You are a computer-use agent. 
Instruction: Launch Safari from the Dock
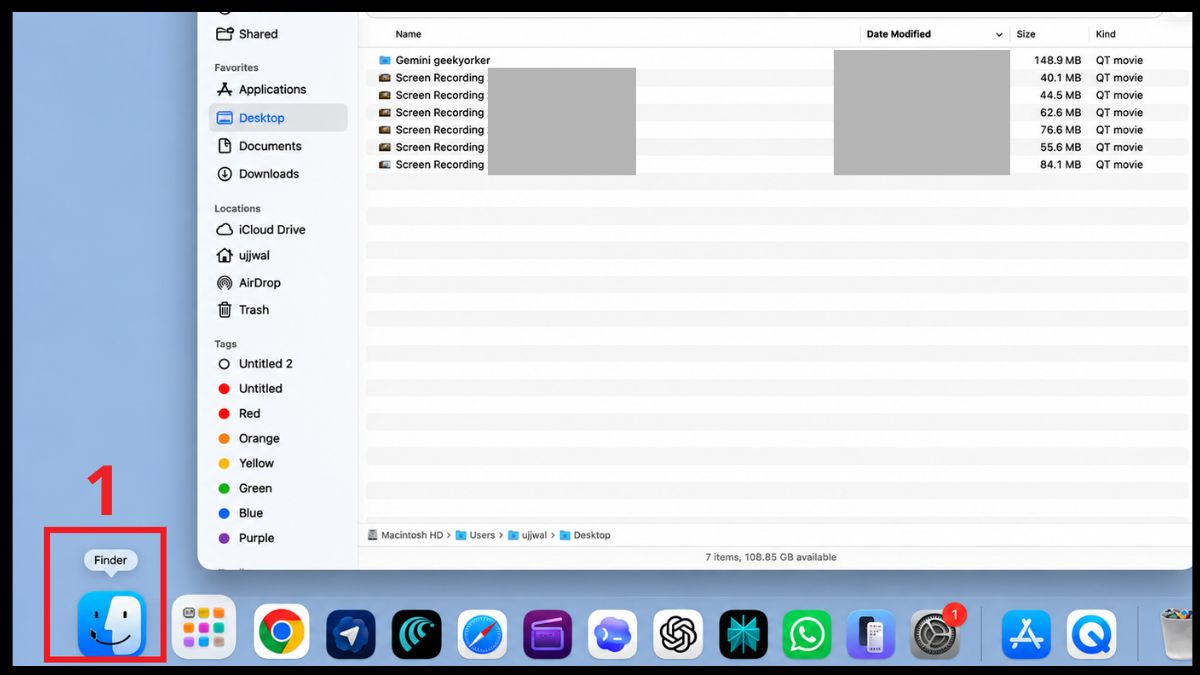(482, 634)
